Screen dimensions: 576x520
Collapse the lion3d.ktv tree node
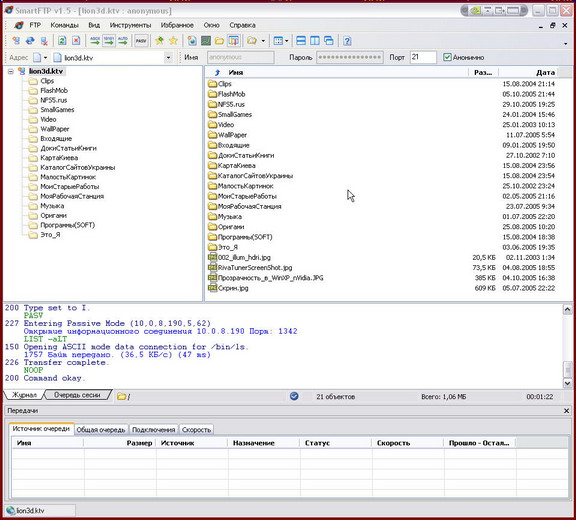11,71
